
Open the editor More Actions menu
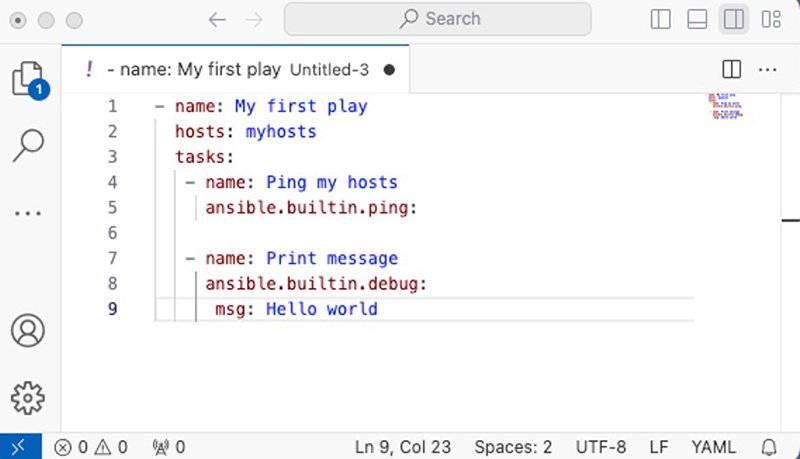(767, 69)
